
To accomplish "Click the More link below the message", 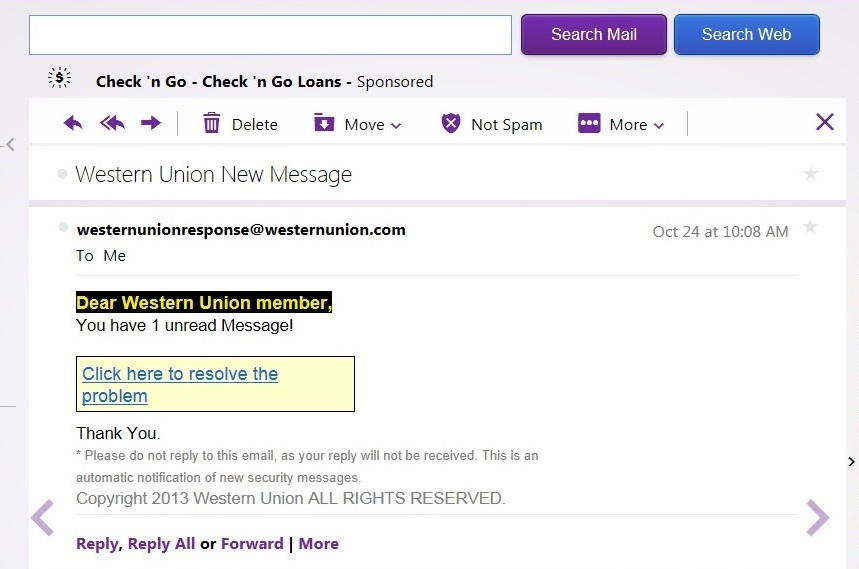I will point(318,544).
